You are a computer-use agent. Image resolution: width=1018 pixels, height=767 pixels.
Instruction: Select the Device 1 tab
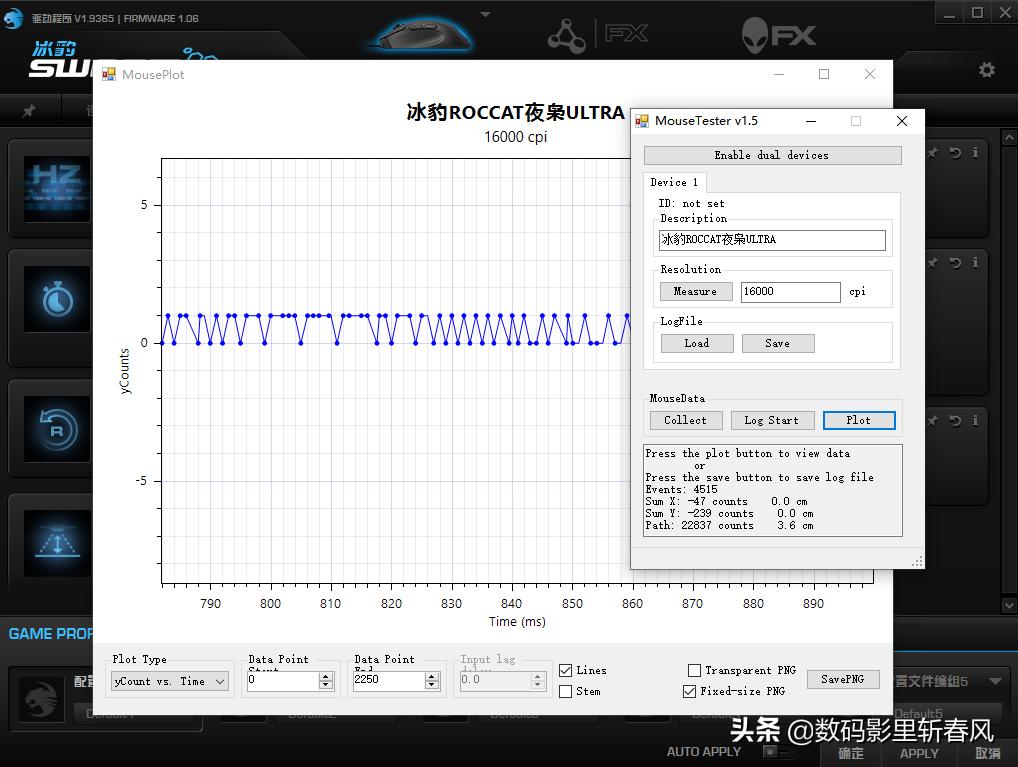pos(674,182)
